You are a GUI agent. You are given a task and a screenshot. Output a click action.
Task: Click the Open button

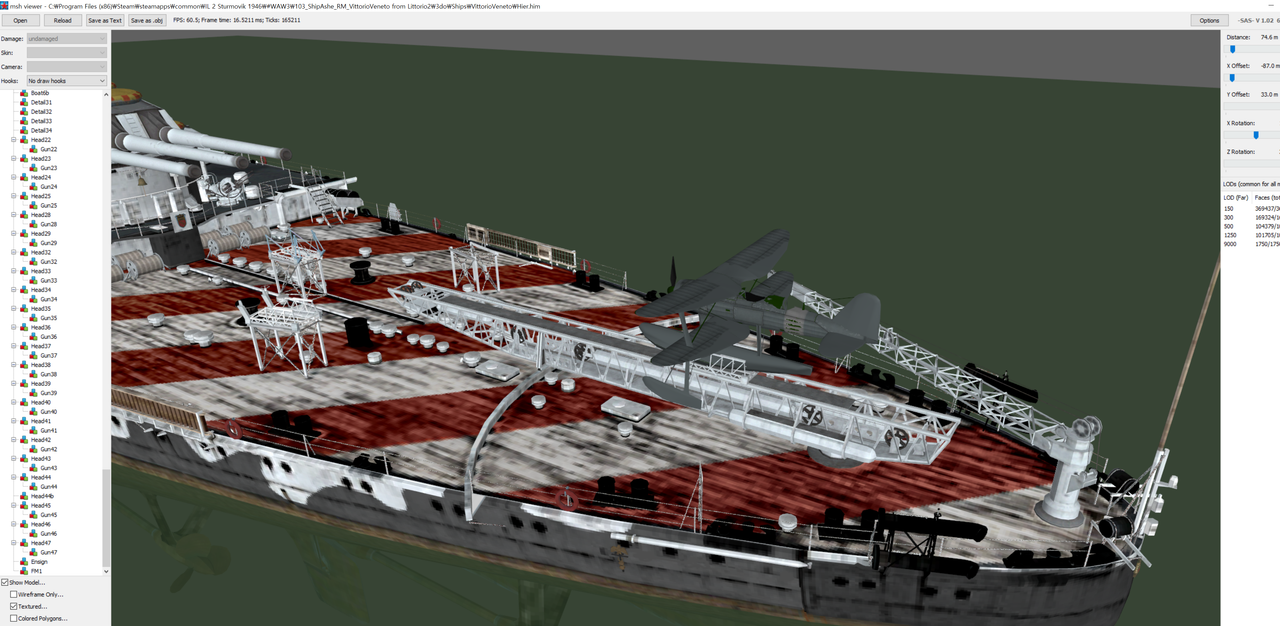click(20, 20)
